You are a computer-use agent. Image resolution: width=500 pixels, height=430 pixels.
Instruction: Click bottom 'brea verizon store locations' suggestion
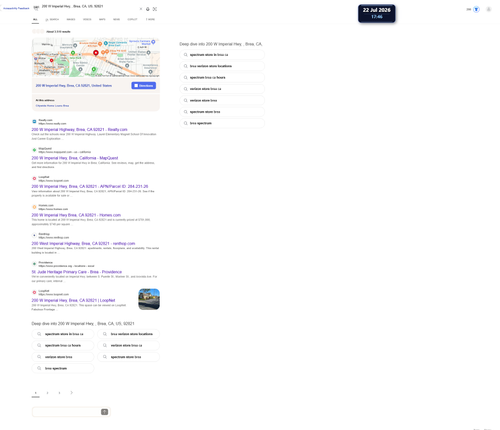tap(129, 334)
